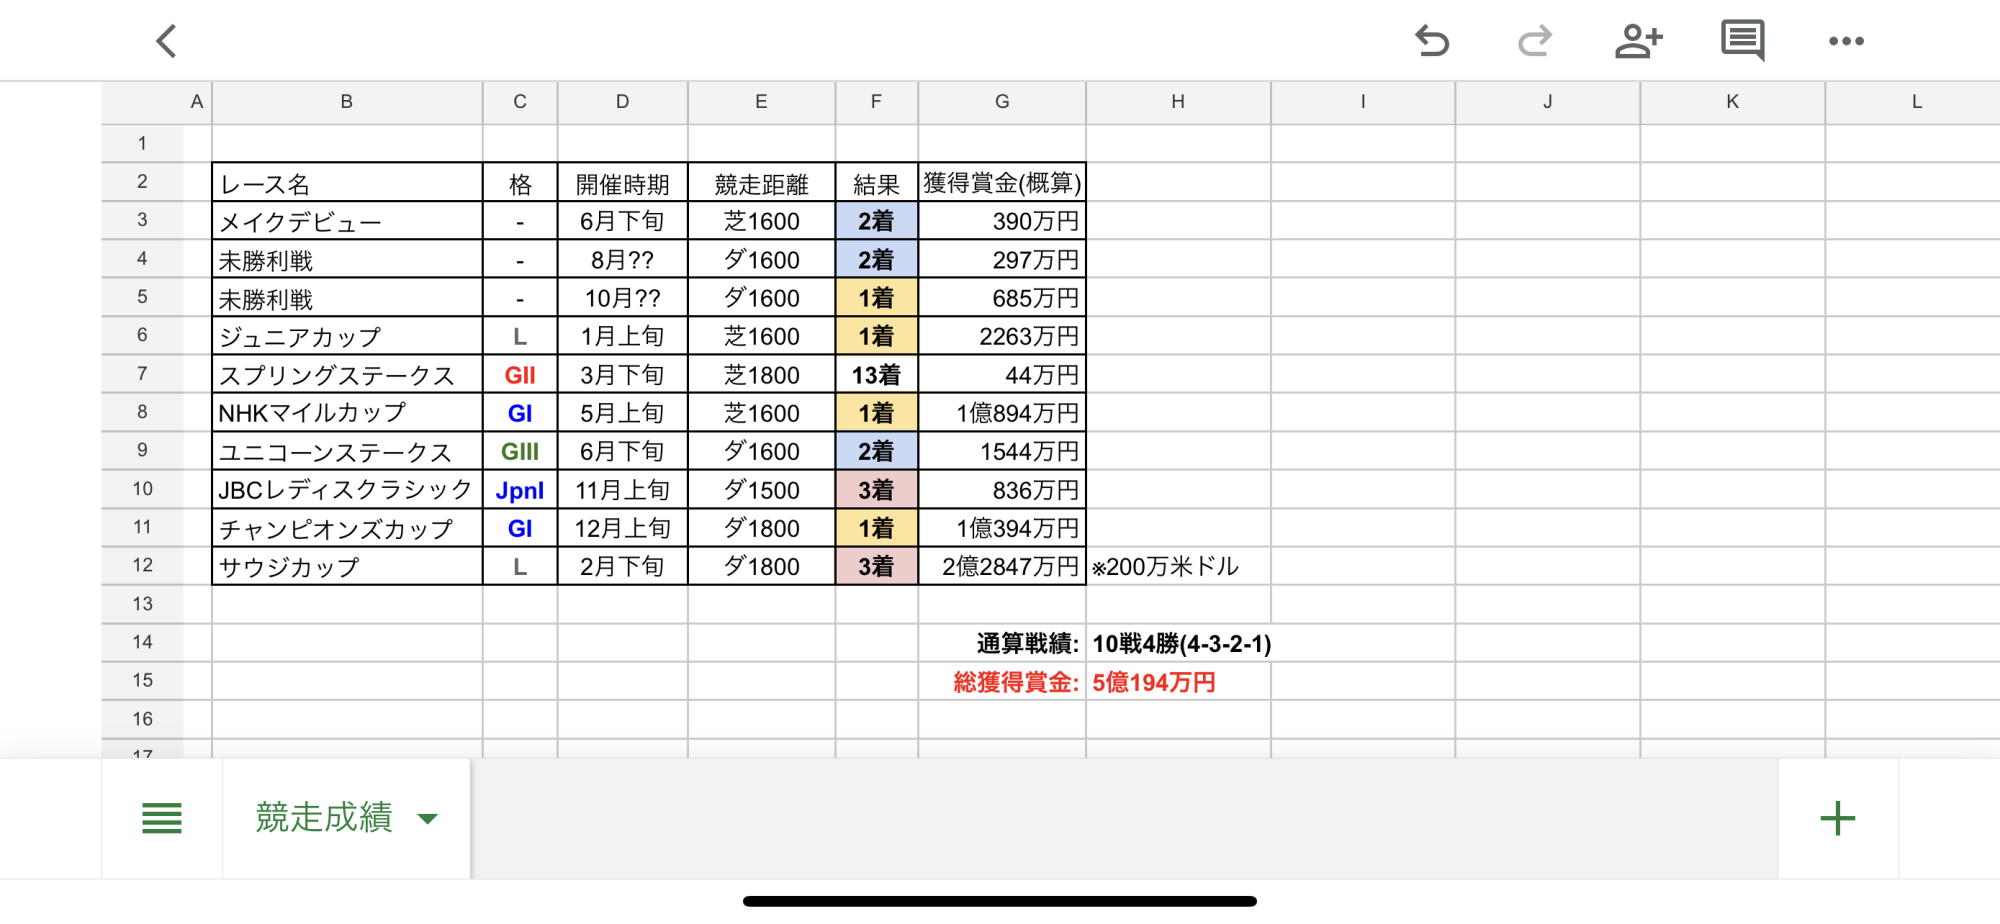Select the 競走距離 header cell
Screen dimensions: 2000x924
[x=761, y=183]
